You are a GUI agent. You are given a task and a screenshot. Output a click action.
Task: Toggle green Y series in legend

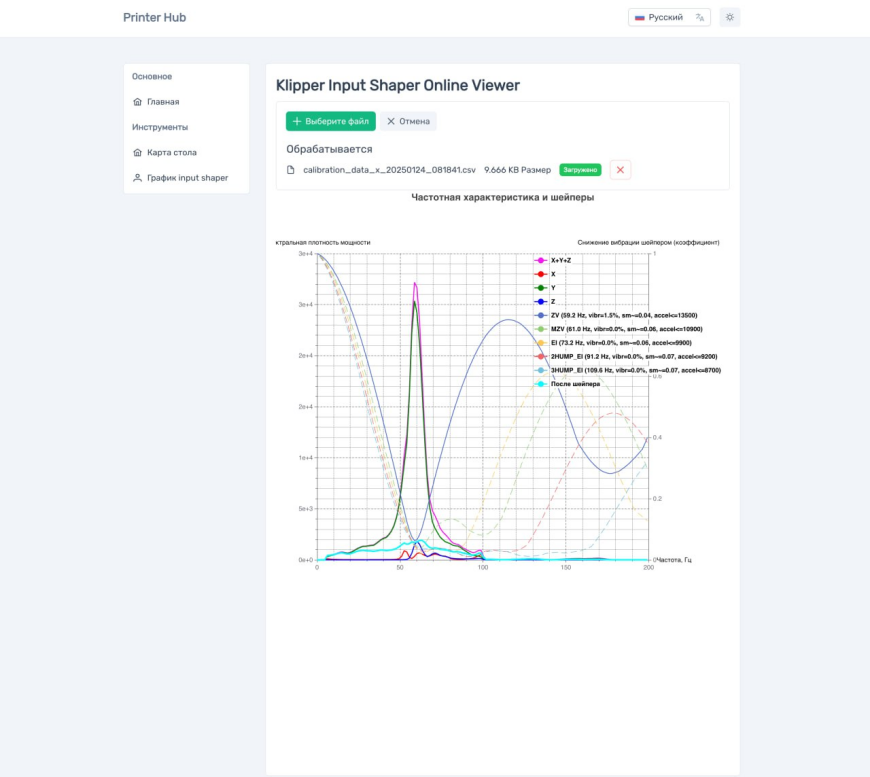[545, 288]
